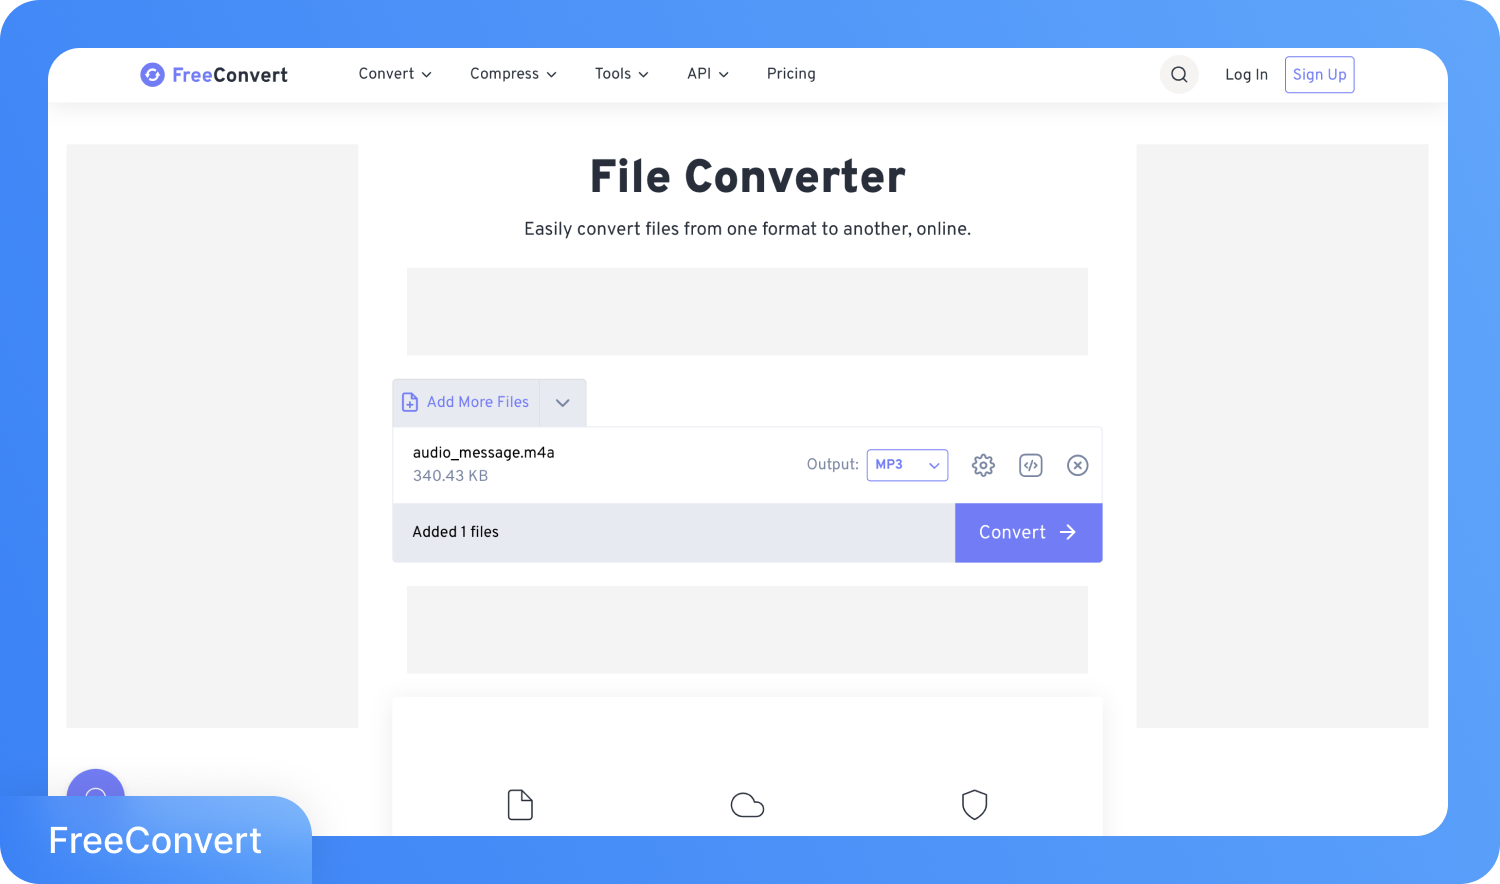
Task: Start conversion with the Convert button
Action: pos(1028,533)
